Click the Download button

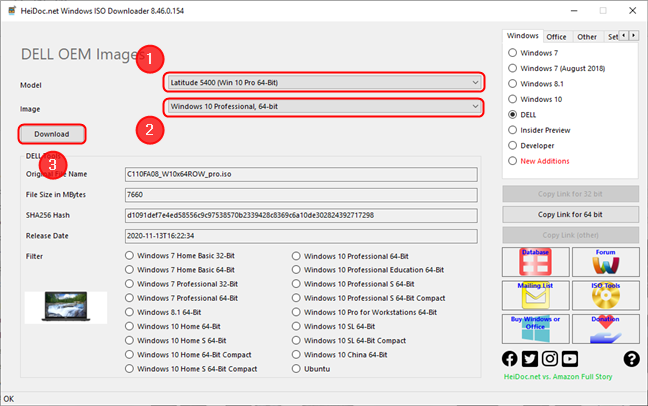click(52, 134)
